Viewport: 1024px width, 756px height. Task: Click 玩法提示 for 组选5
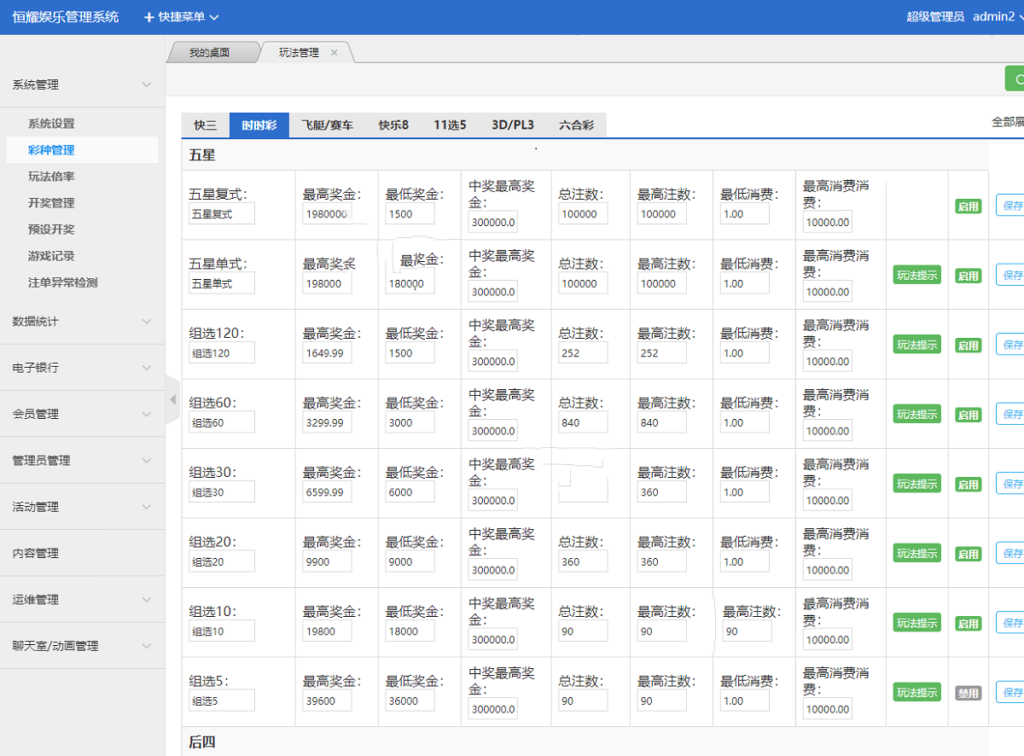click(917, 693)
